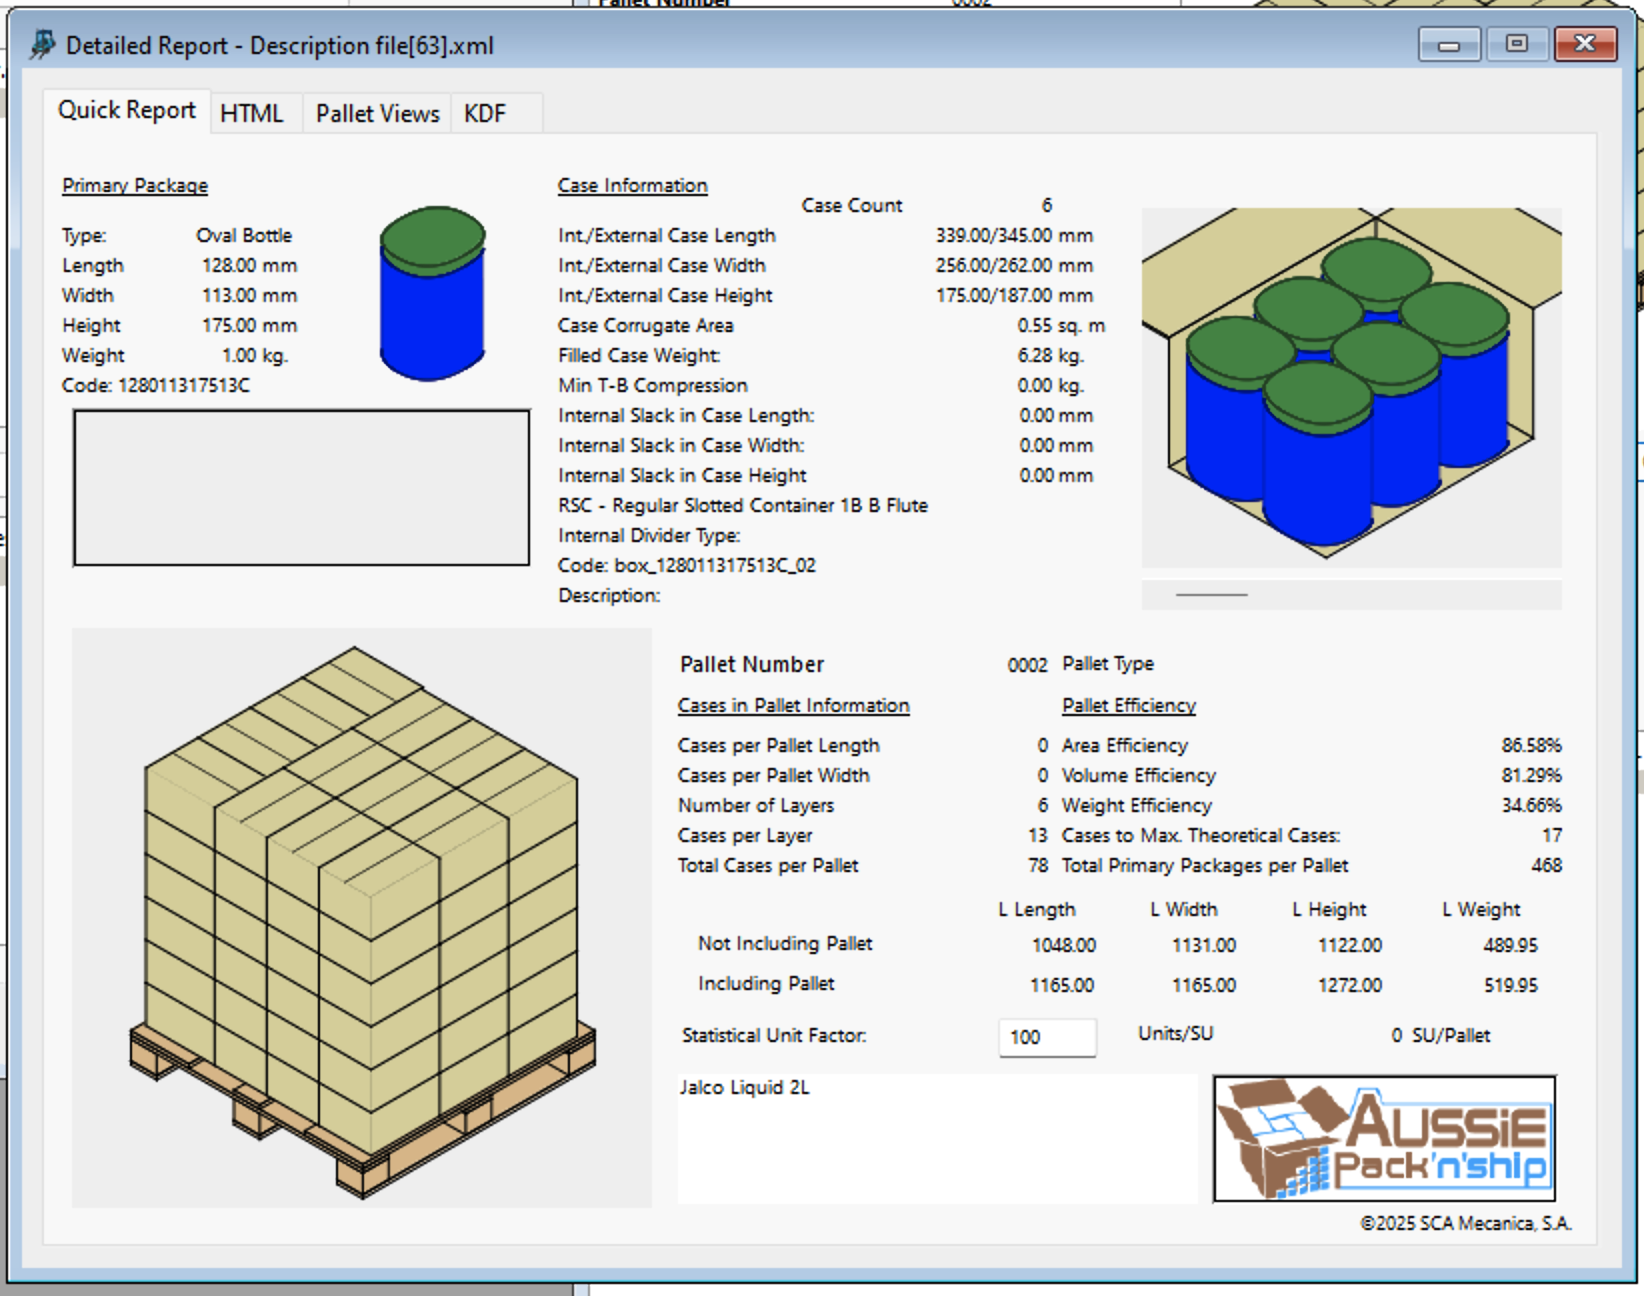Click the Pallet Number 0002 value

click(x=1027, y=665)
